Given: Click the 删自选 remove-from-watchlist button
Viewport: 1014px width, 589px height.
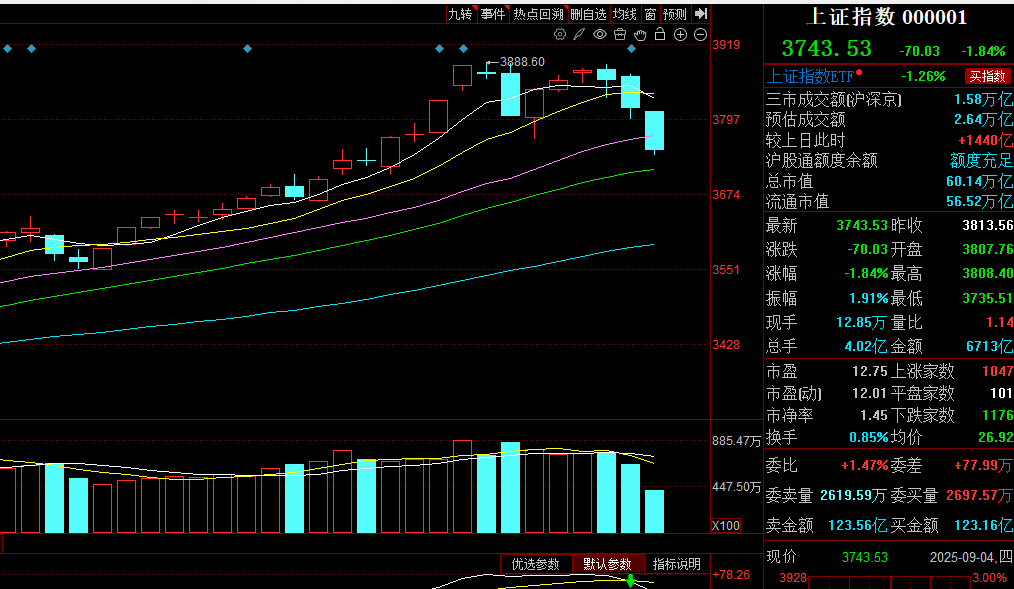Looking at the screenshot, I should point(588,14).
